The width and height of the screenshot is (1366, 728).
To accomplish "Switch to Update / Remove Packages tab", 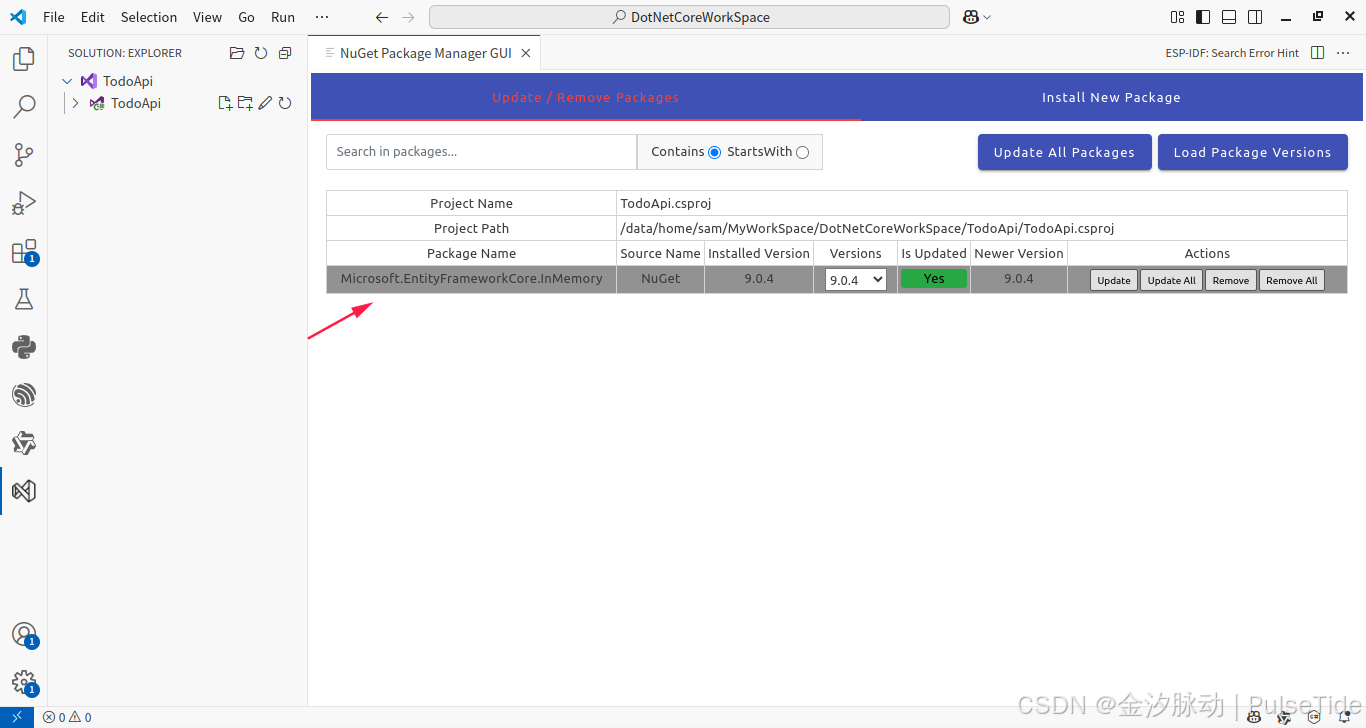I will tap(585, 97).
